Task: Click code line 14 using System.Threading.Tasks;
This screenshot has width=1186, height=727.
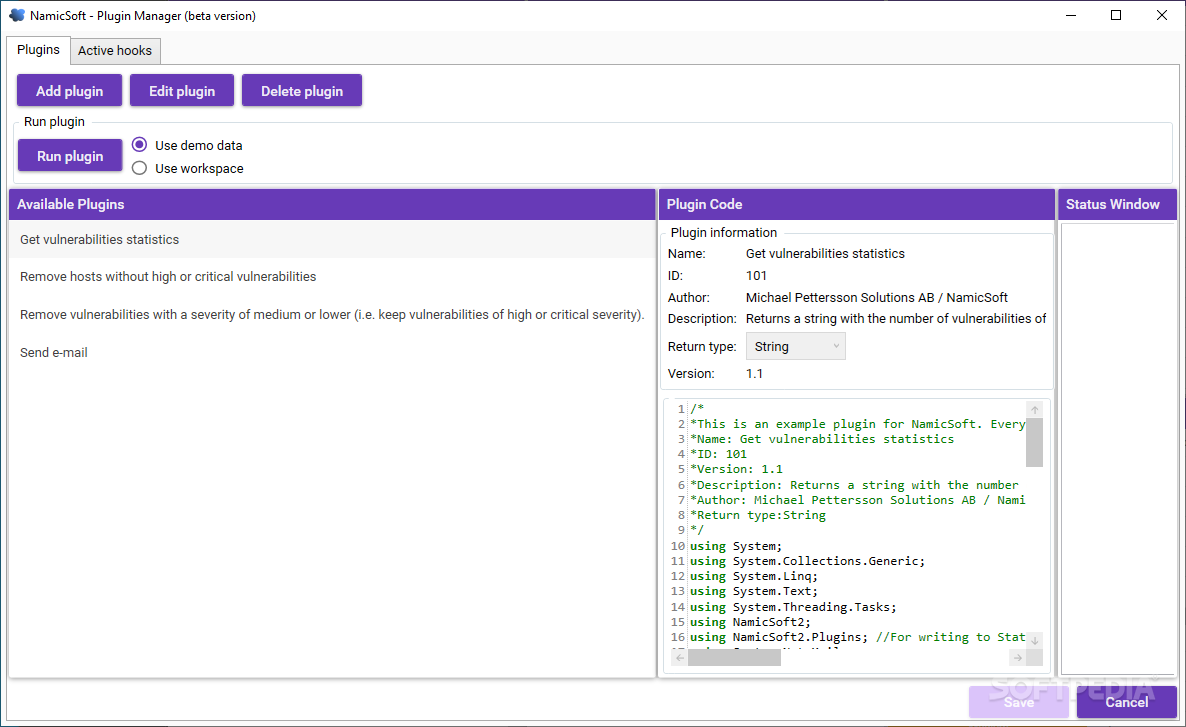Action: [x=793, y=607]
